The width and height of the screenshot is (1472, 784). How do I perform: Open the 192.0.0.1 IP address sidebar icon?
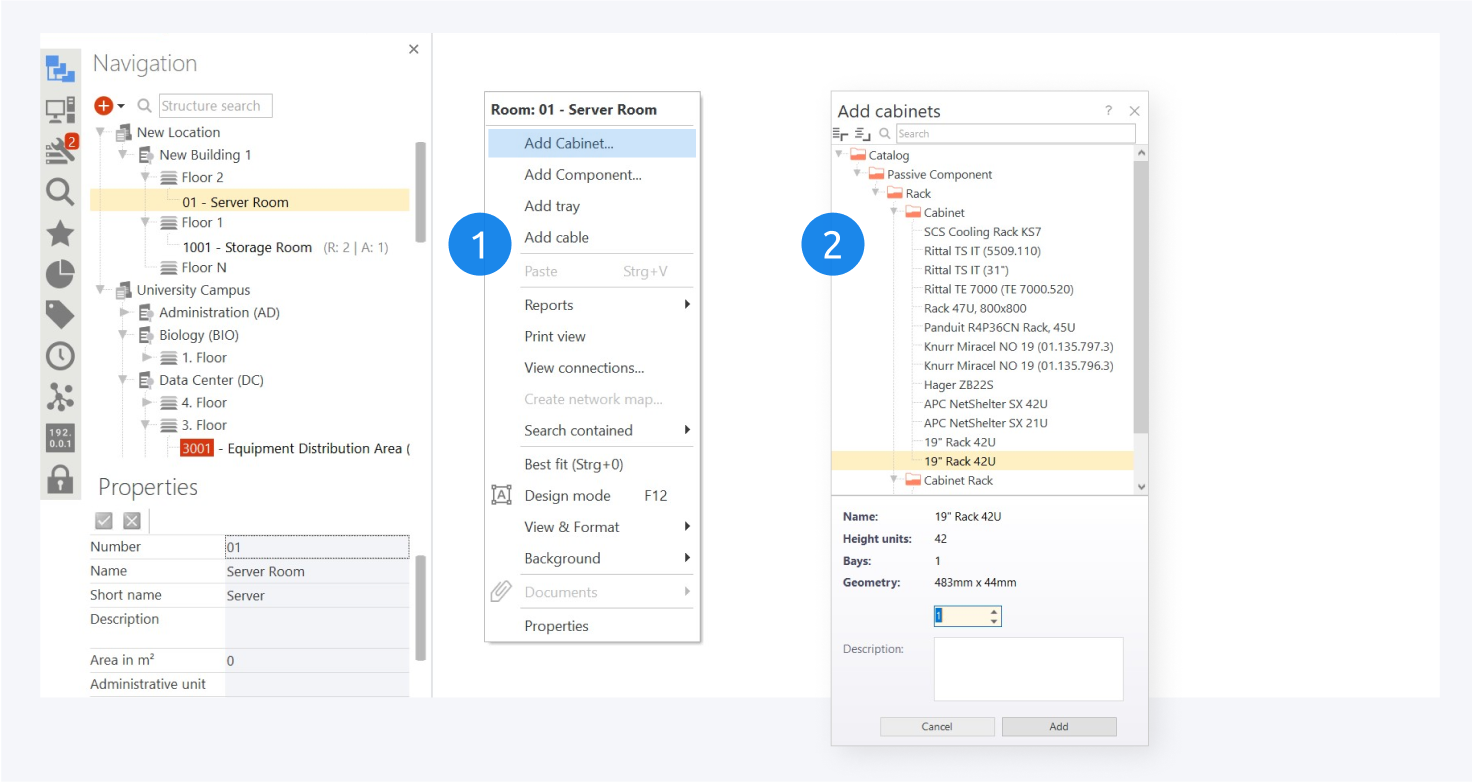pos(60,438)
